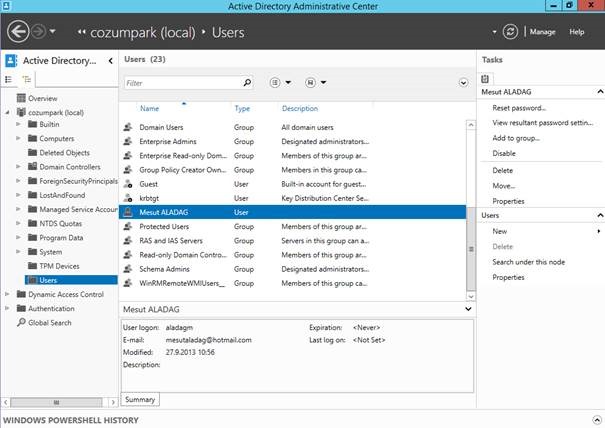Switch navigation pane to list view
This screenshot has width=605, height=428.
8,80
